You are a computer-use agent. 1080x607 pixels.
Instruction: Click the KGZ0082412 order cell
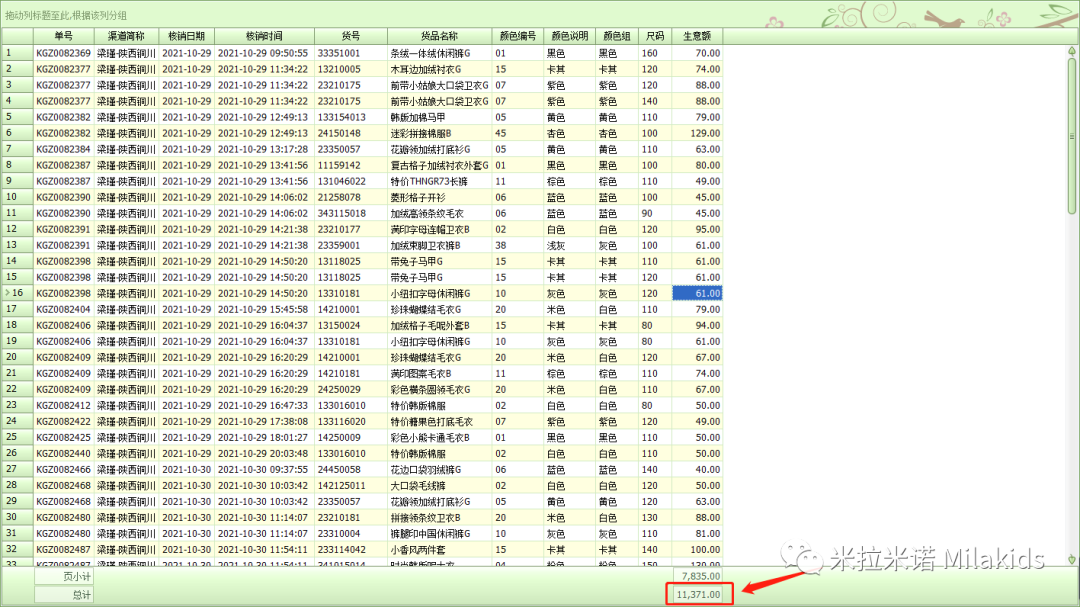[63, 406]
